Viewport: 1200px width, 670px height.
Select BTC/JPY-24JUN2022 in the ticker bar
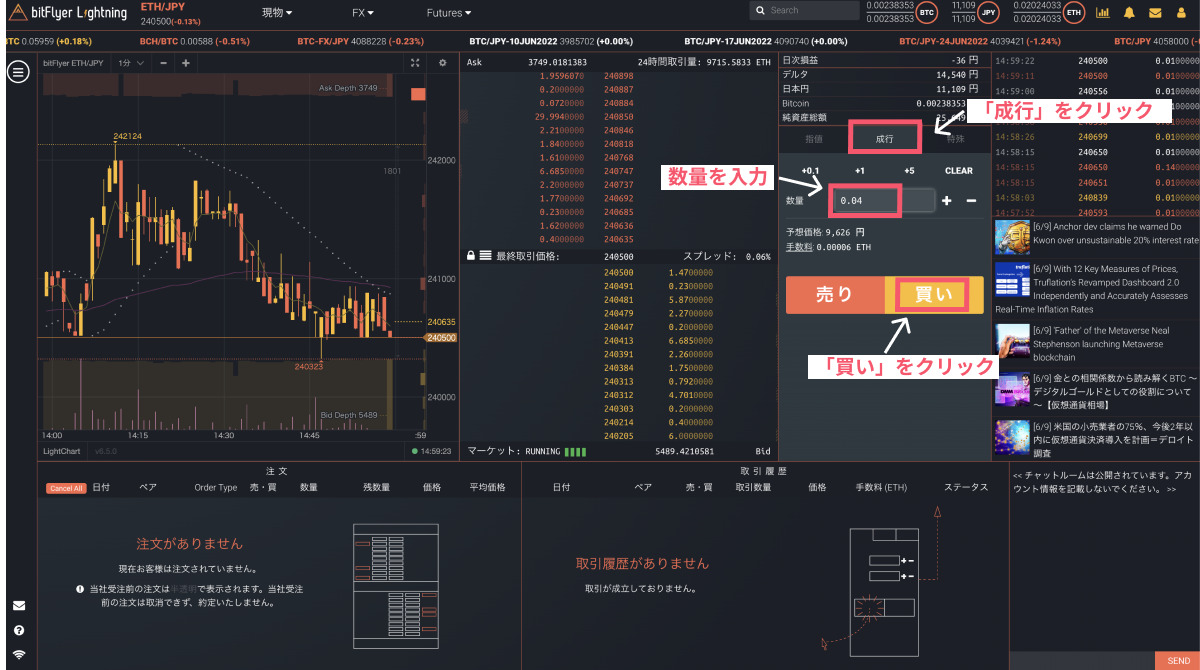click(978, 42)
